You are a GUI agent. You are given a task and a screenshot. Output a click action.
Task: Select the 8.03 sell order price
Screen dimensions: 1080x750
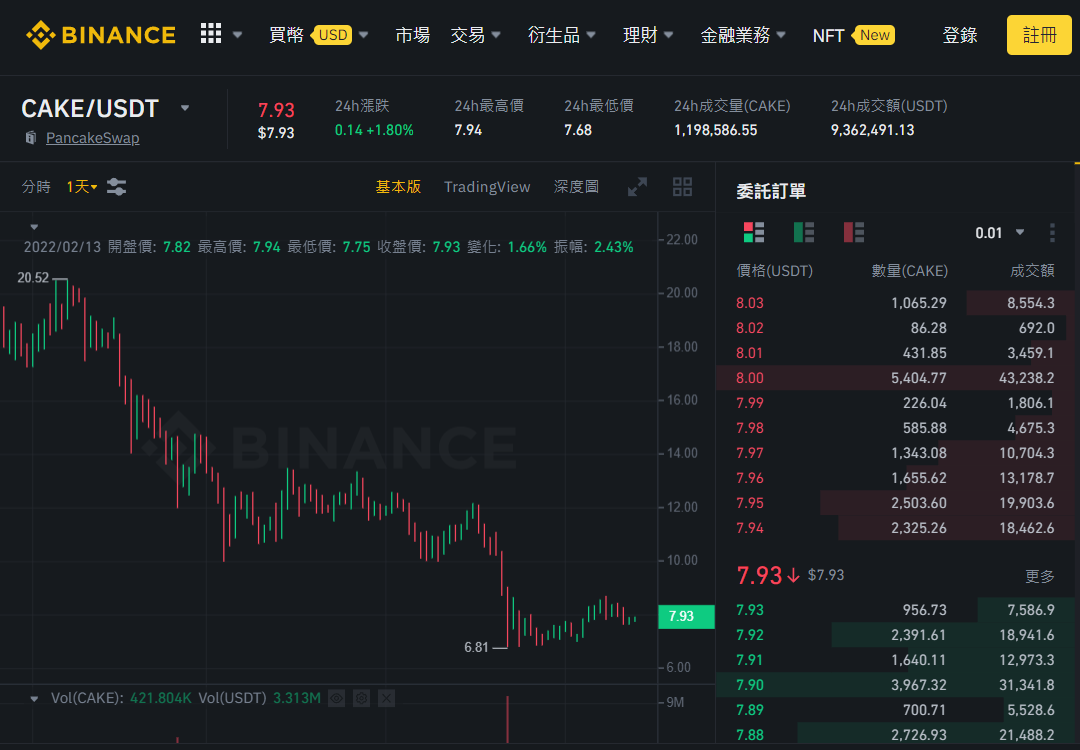coord(749,302)
